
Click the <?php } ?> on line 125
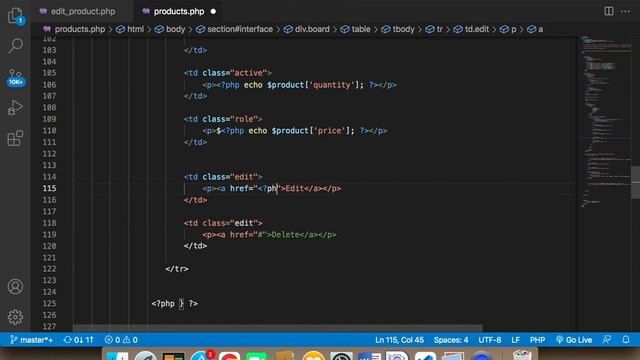pyautogui.click(x=175, y=304)
